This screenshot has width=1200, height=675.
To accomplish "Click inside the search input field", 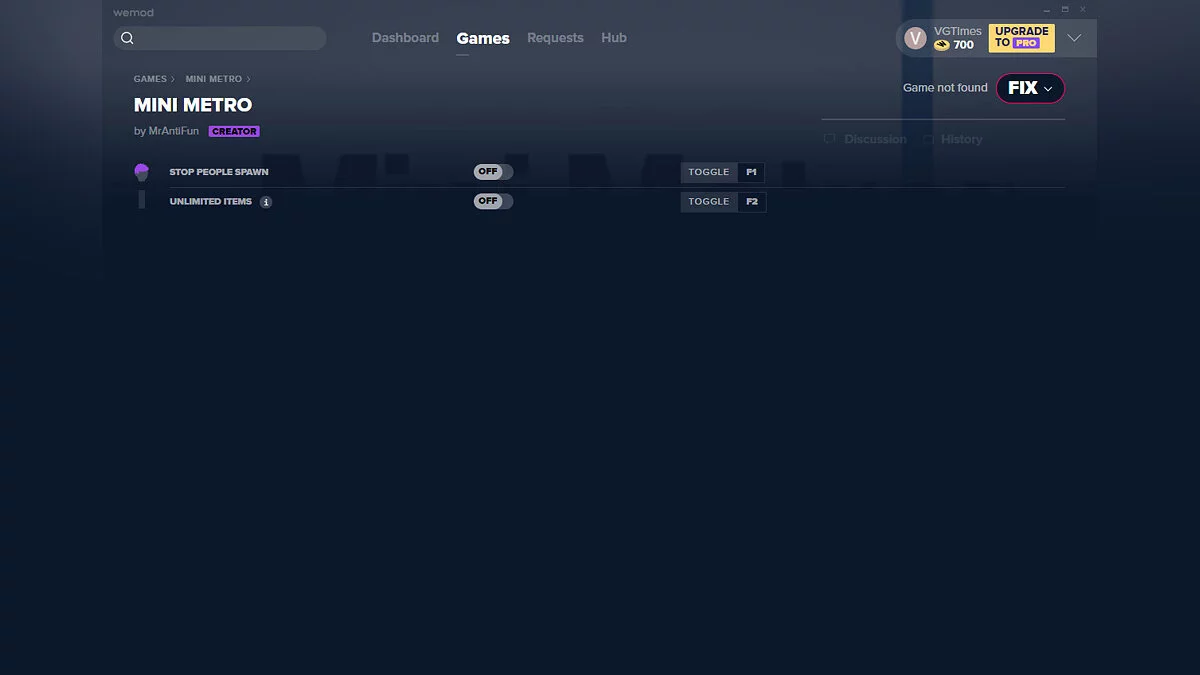I will [x=220, y=38].
